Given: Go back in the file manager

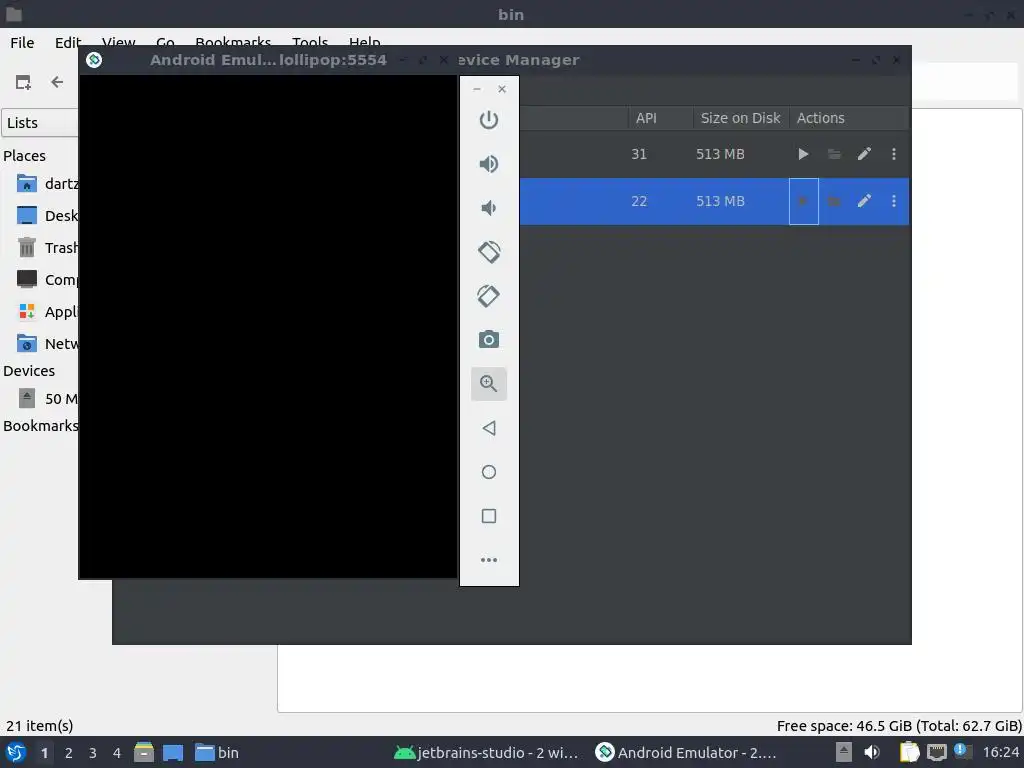Looking at the screenshot, I should coord(57,82).
